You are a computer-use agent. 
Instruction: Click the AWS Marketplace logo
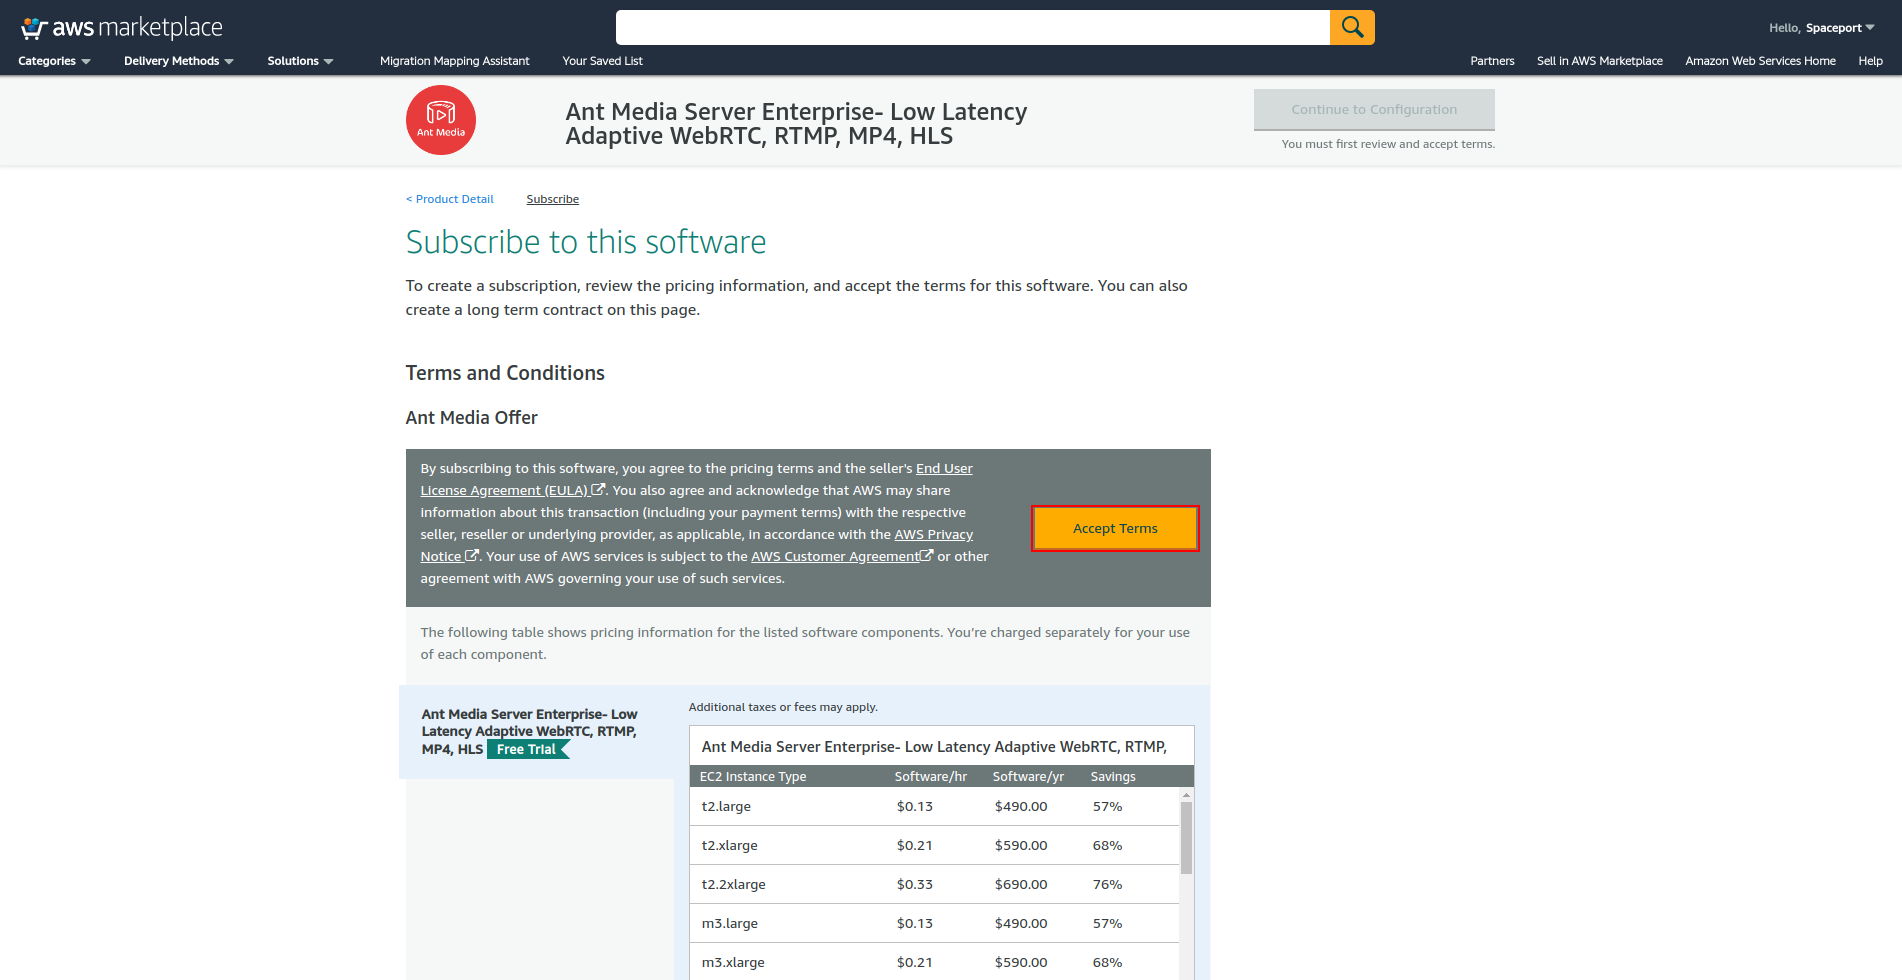tap(121, 28)
